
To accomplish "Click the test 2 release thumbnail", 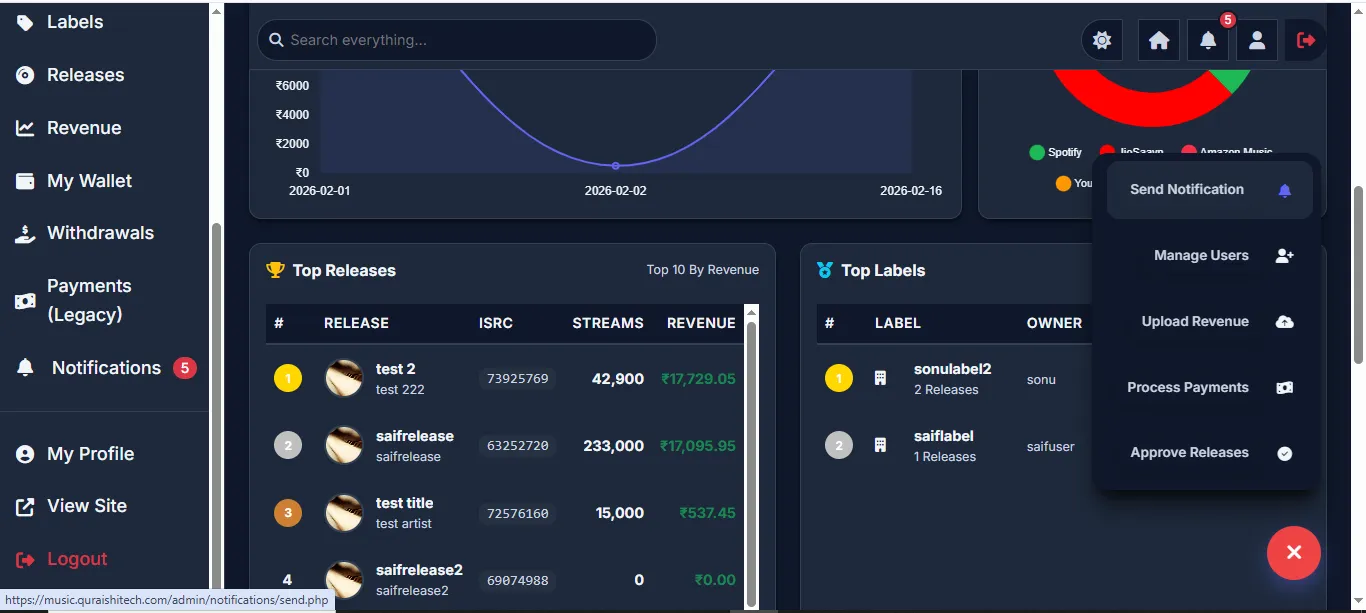I will click(x=344, y=379).
